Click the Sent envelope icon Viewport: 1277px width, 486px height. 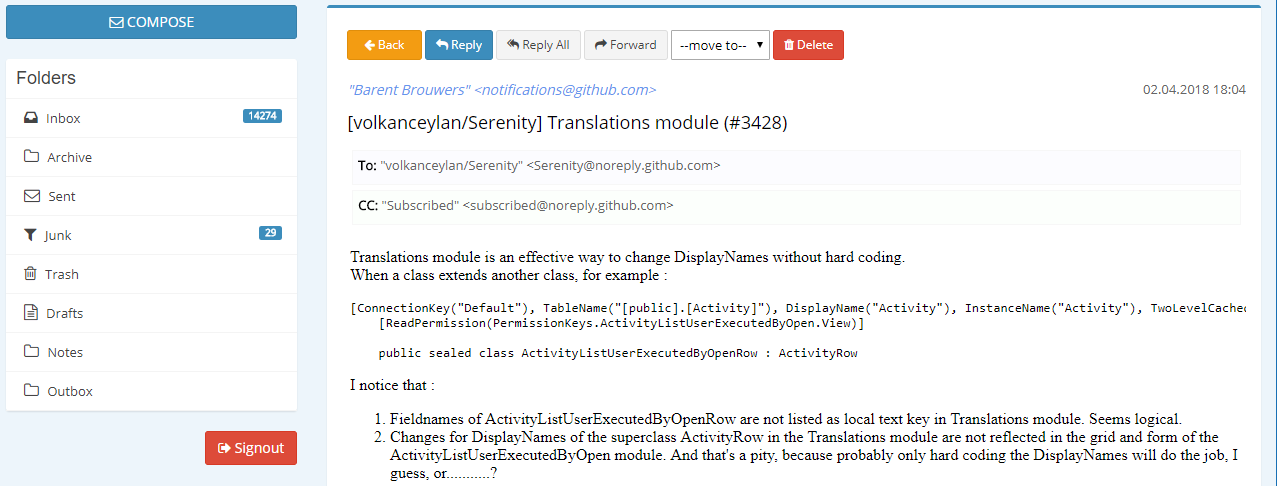point(31,196)
